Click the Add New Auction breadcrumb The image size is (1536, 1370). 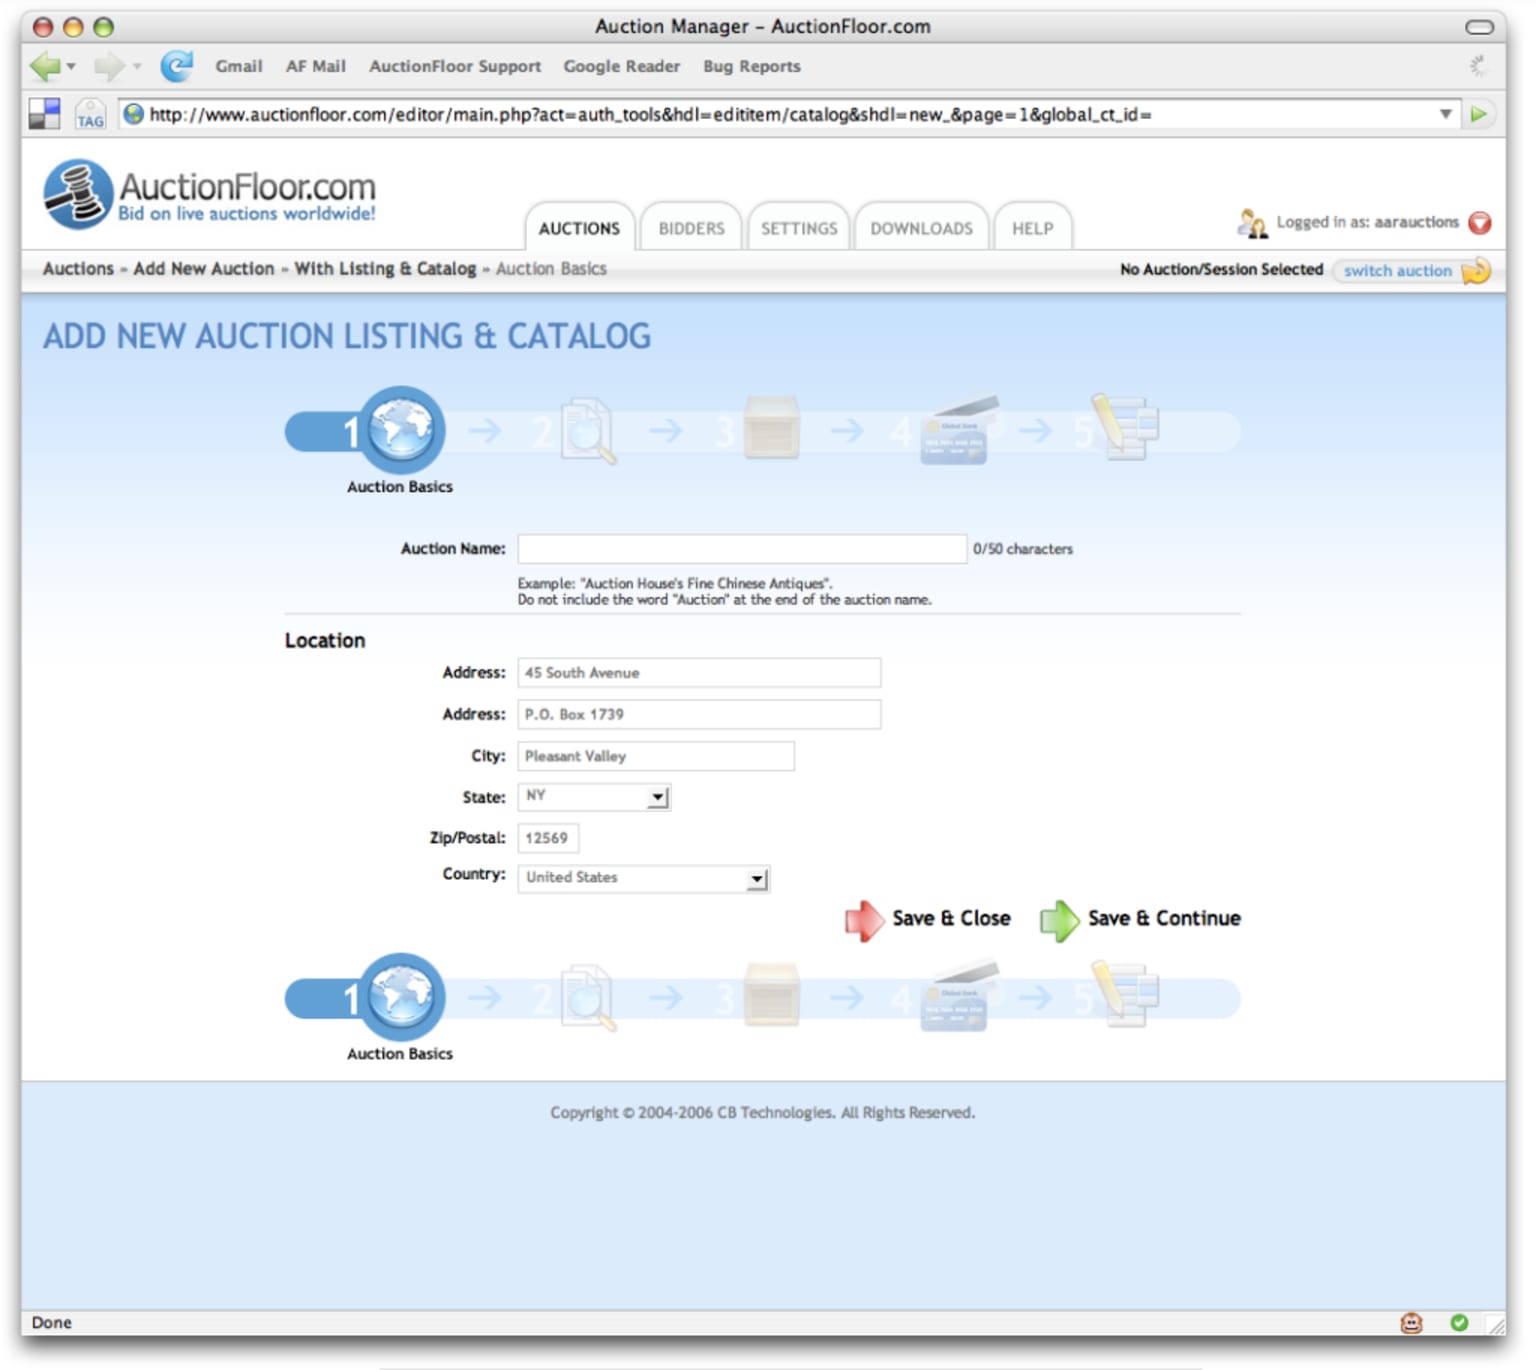tap(204, 268)
